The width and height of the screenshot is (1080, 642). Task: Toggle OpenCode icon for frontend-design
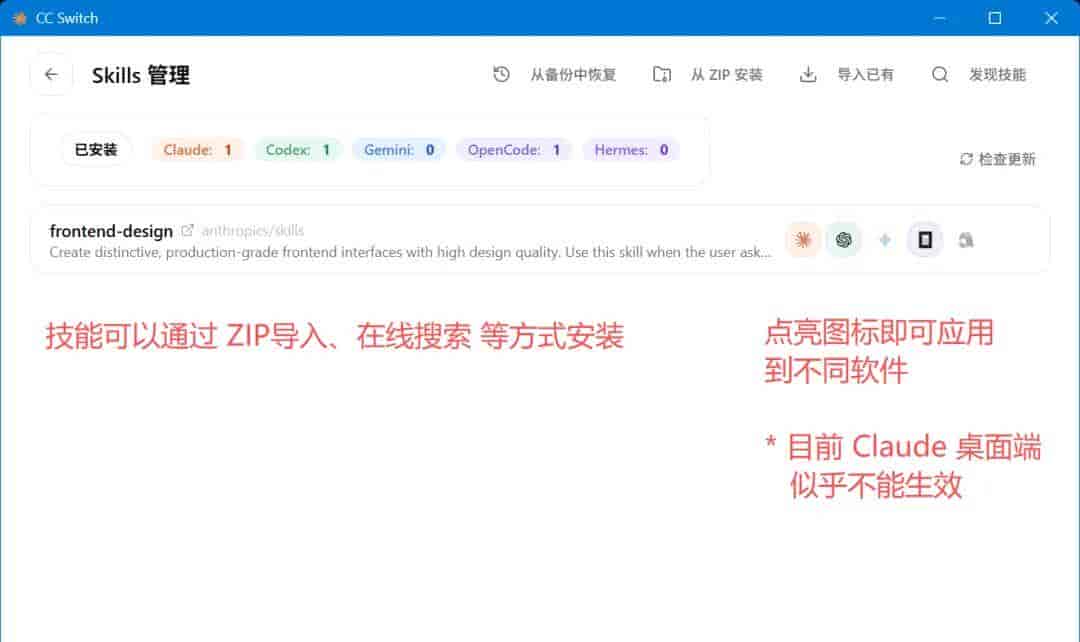tap(925, 240)
